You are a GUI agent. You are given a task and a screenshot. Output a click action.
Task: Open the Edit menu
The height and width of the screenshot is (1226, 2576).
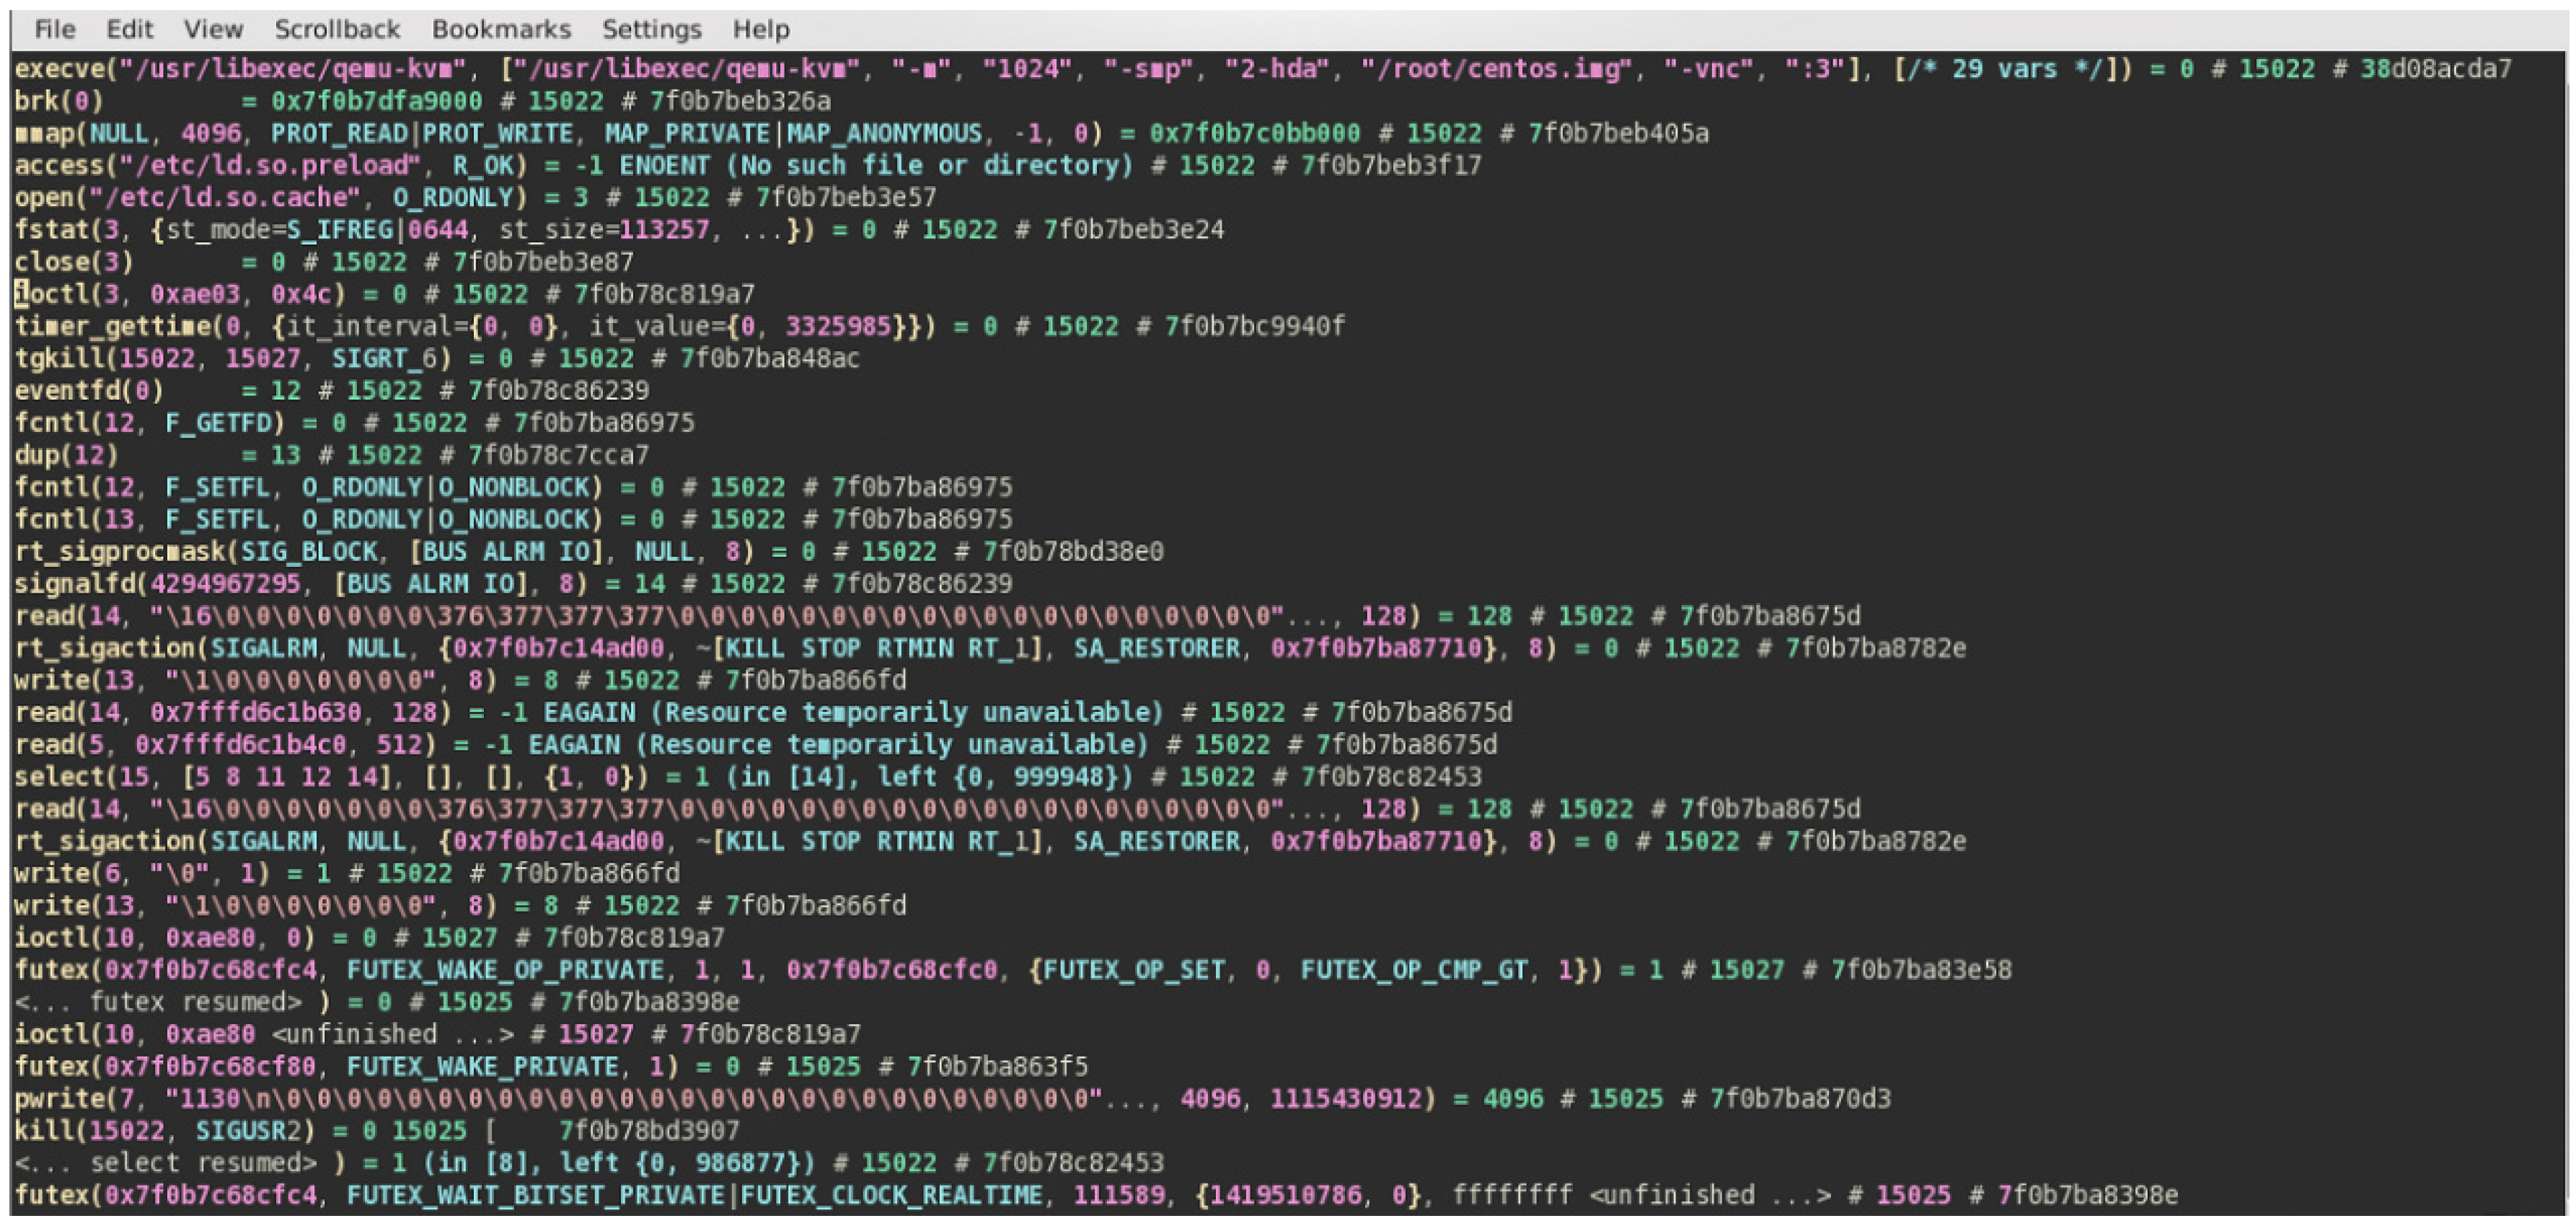coord(129,29)
